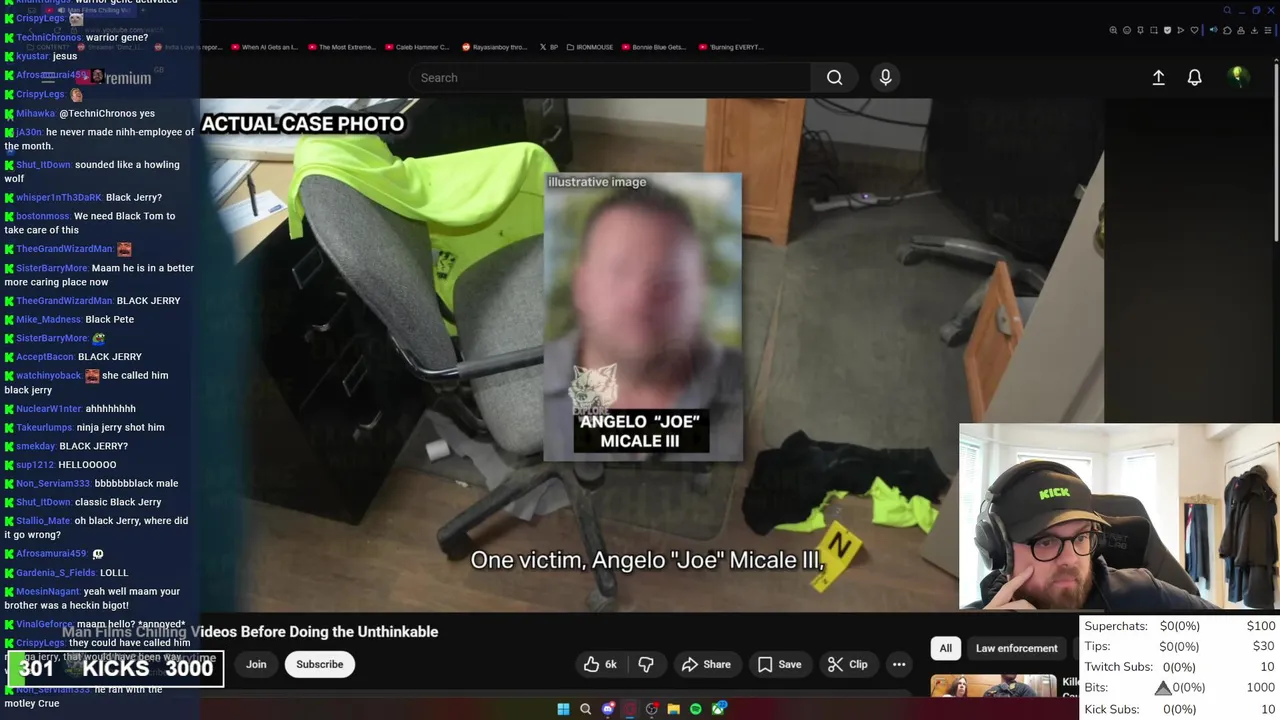Viewport: 1280px width, 720px height.
Task: Save video to playlist
Action: pyautogui.click(x=779, y=664)
